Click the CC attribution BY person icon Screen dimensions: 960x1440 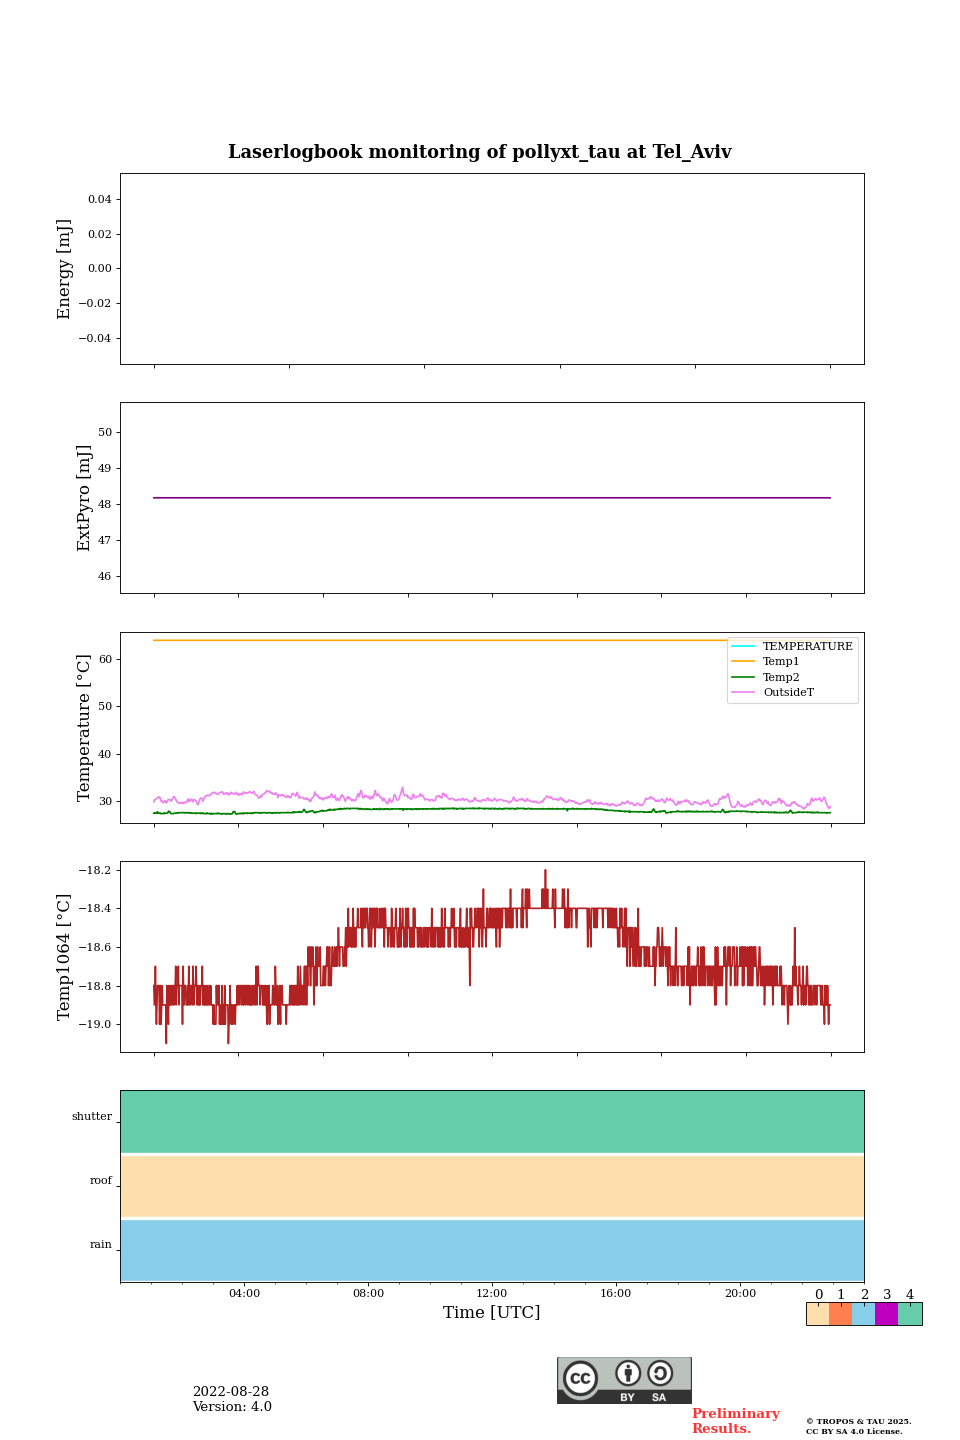point(628,1373)
